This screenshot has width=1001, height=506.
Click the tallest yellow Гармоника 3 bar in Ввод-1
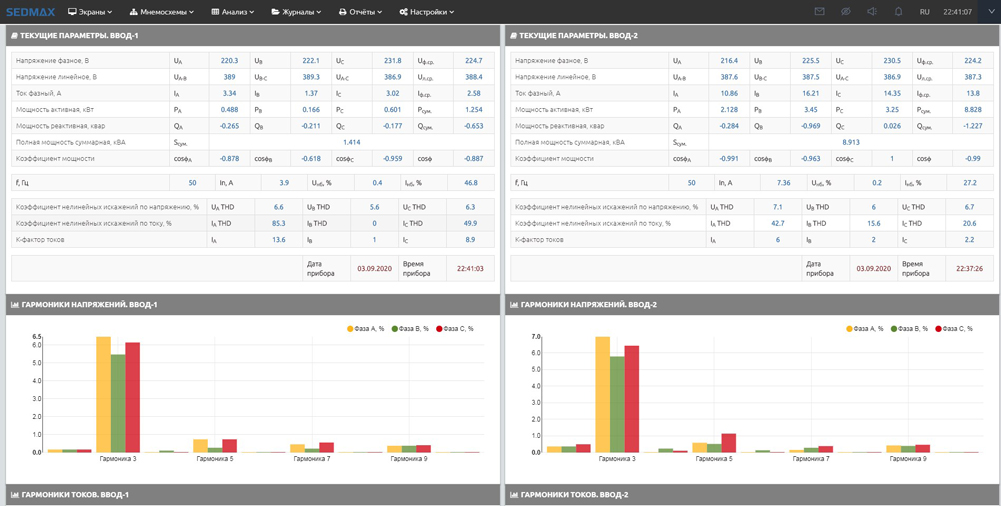point(103,394)
